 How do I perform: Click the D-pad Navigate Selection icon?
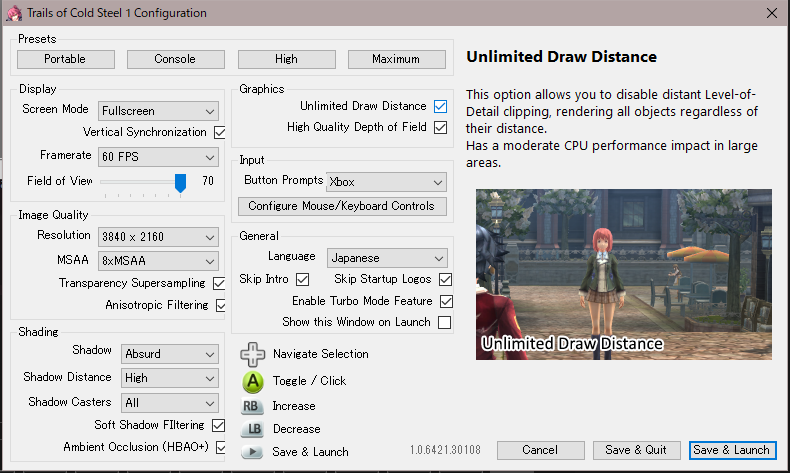(252, 354)
